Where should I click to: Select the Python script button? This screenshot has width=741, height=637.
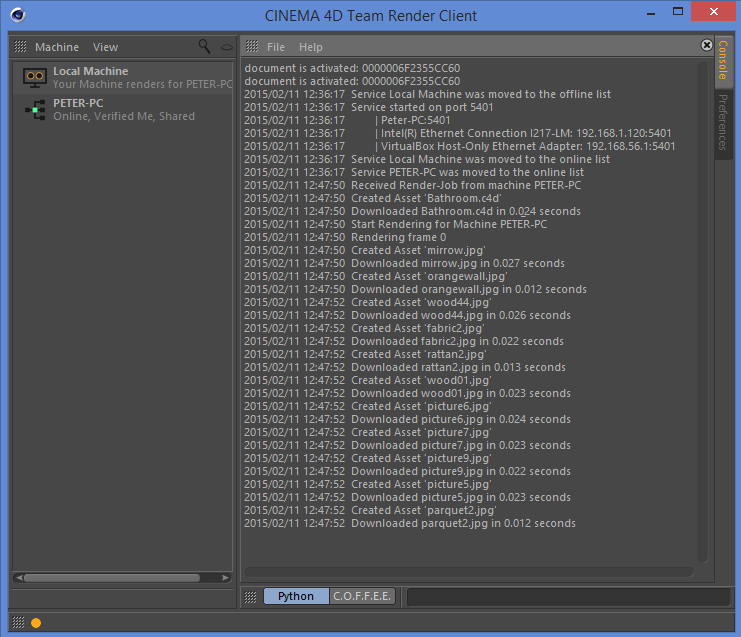[296, 596]
